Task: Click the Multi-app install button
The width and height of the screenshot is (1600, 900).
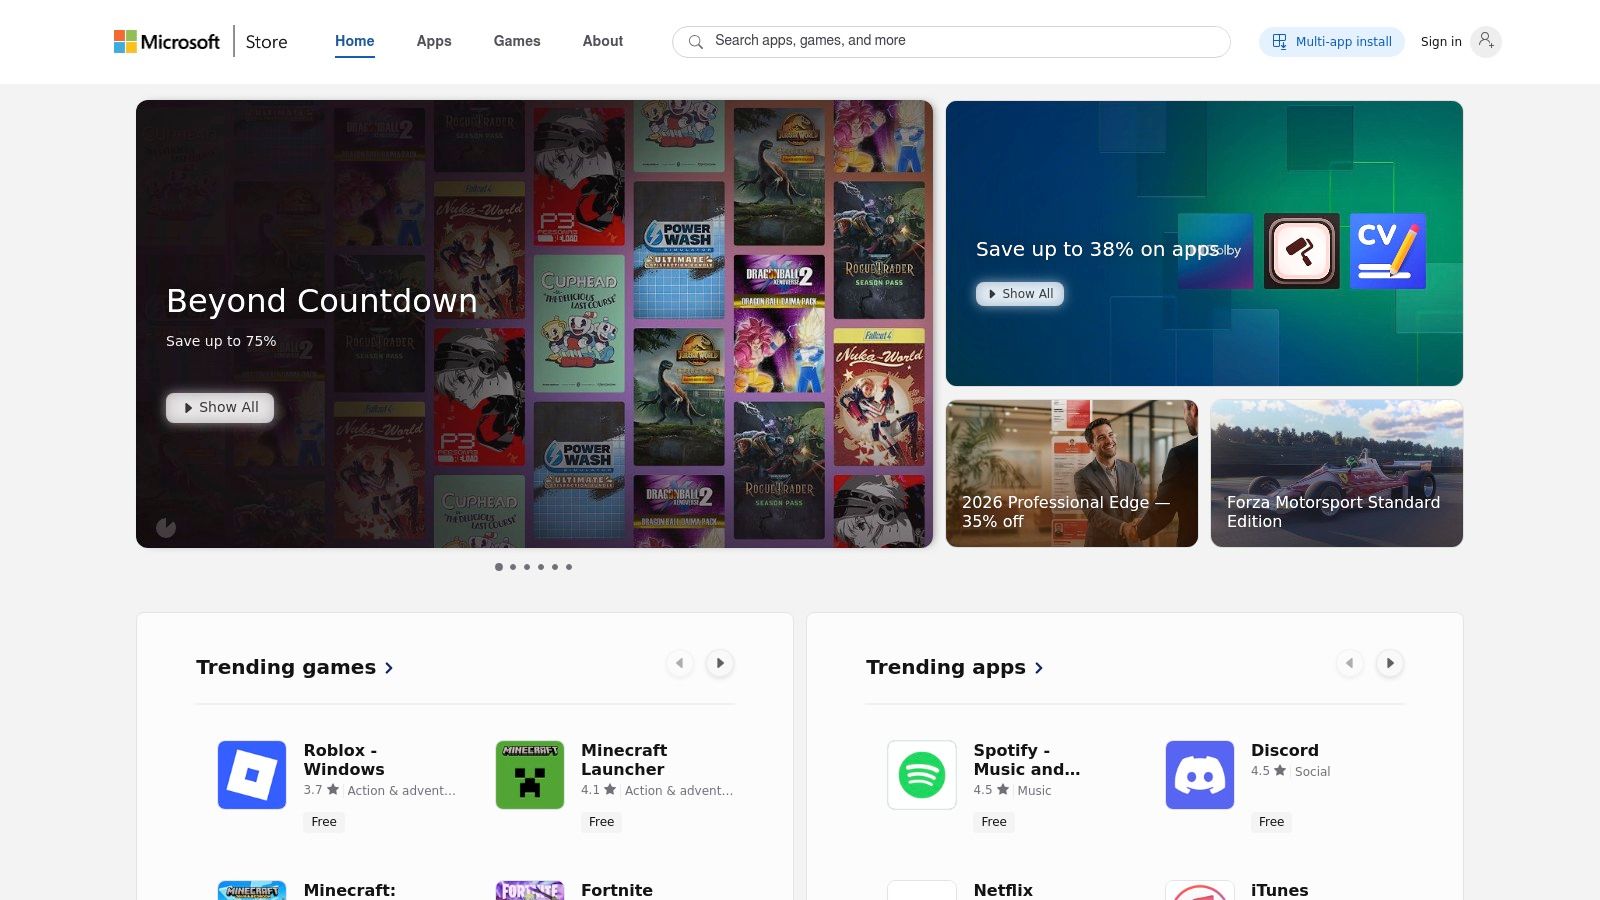Action: pyautogui.click(x=1332, y=41)
